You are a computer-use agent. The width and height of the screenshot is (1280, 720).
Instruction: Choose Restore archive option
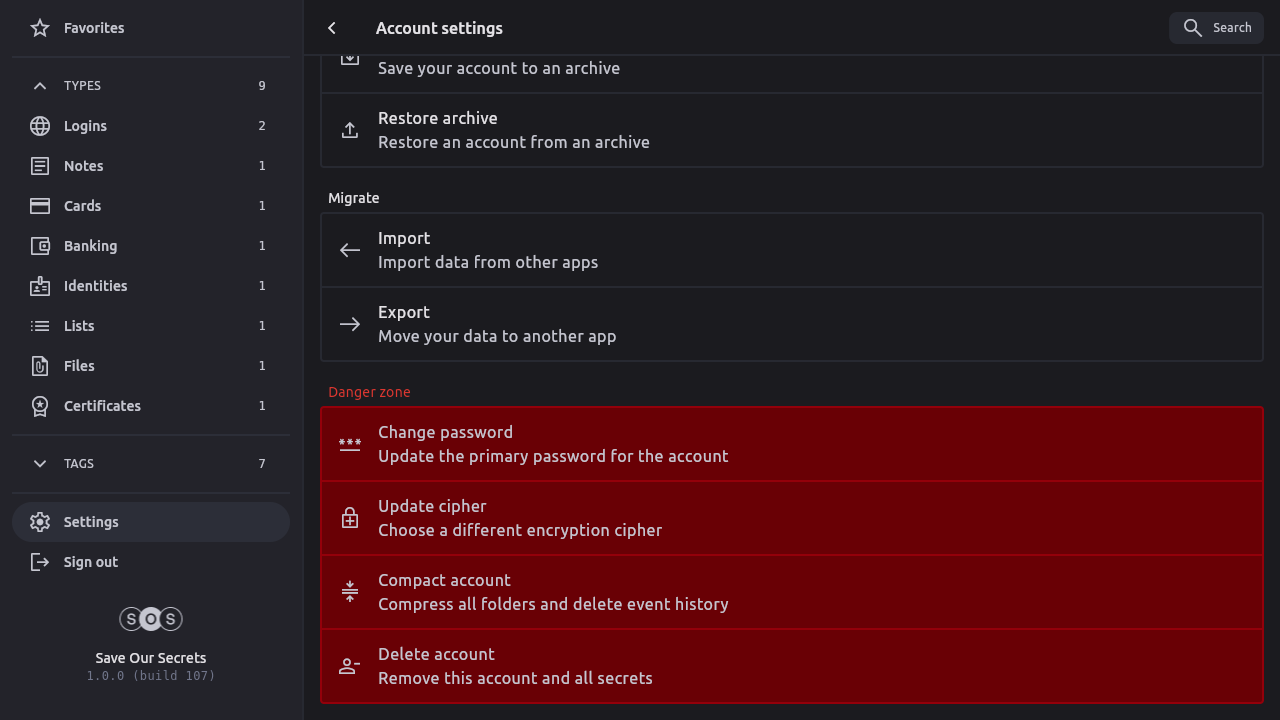click(791, 130)
